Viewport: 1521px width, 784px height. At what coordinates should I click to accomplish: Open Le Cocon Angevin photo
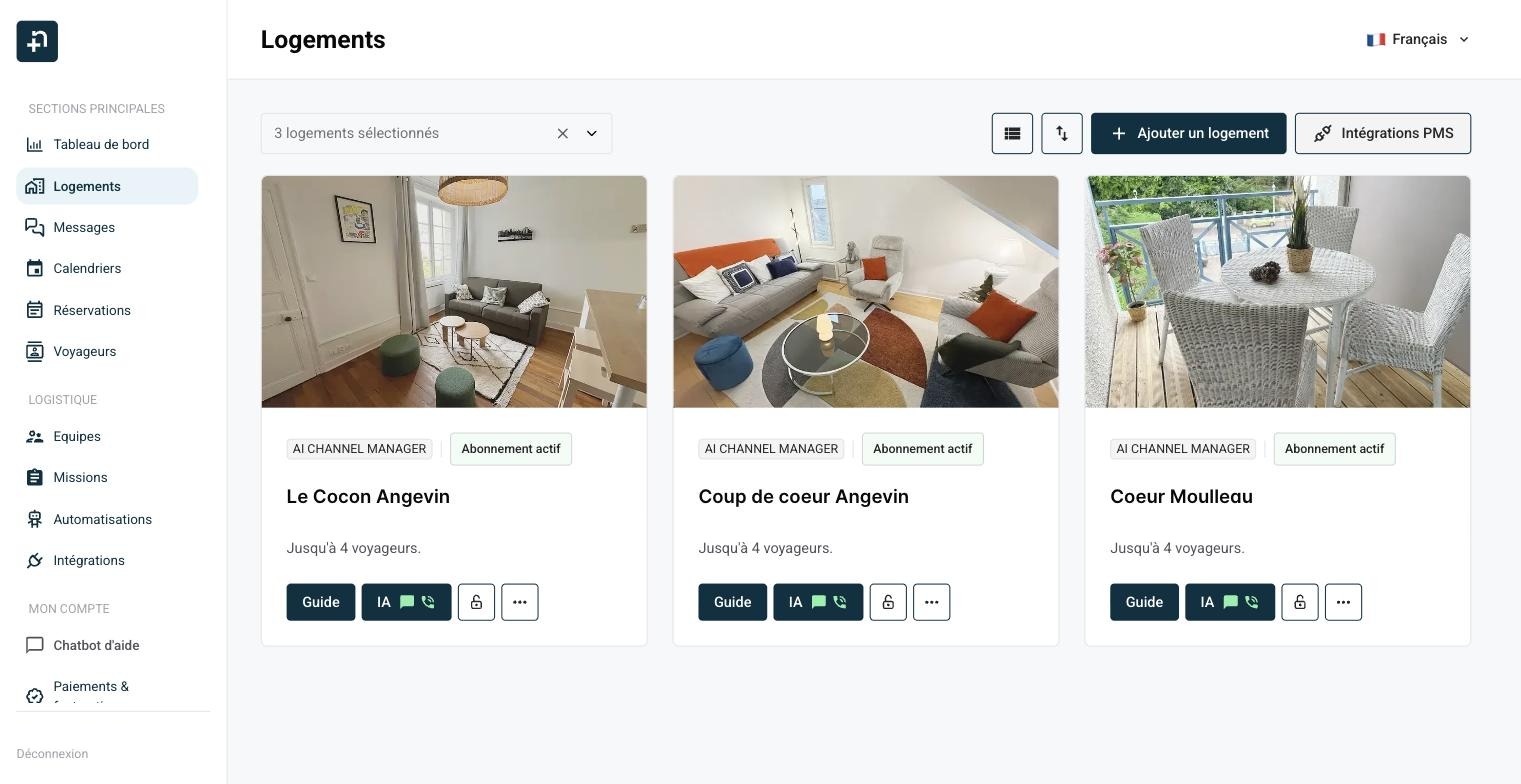point(454,292)
